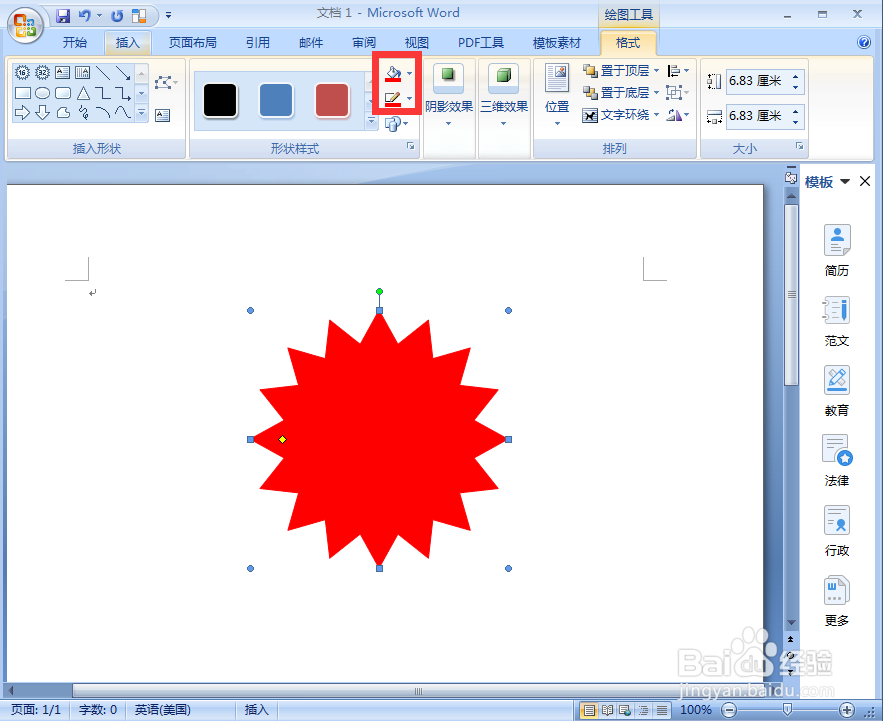Switch to Draft view
Viewport: 883px width, 721px height.
click(662, 710)
